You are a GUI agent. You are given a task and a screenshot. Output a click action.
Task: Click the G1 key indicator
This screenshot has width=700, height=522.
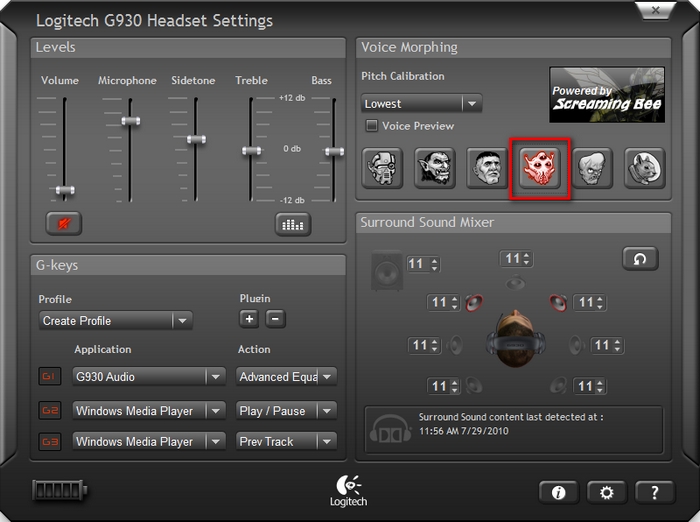[x=49, y=377]
